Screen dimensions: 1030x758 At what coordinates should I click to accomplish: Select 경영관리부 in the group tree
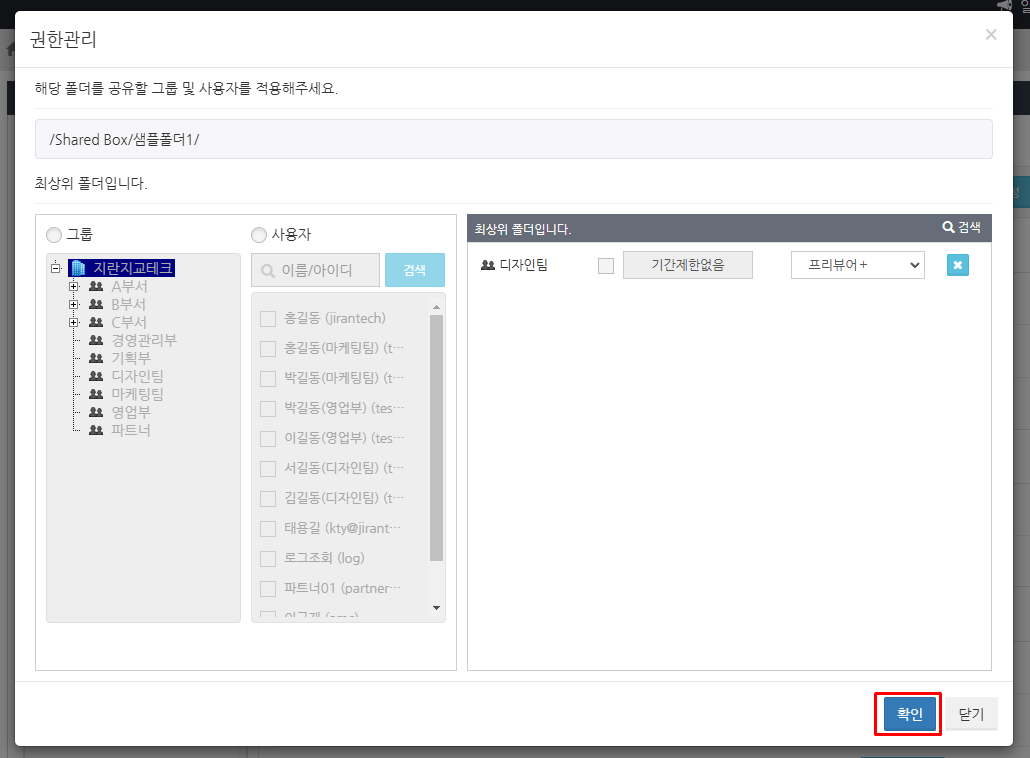[144, 340]
